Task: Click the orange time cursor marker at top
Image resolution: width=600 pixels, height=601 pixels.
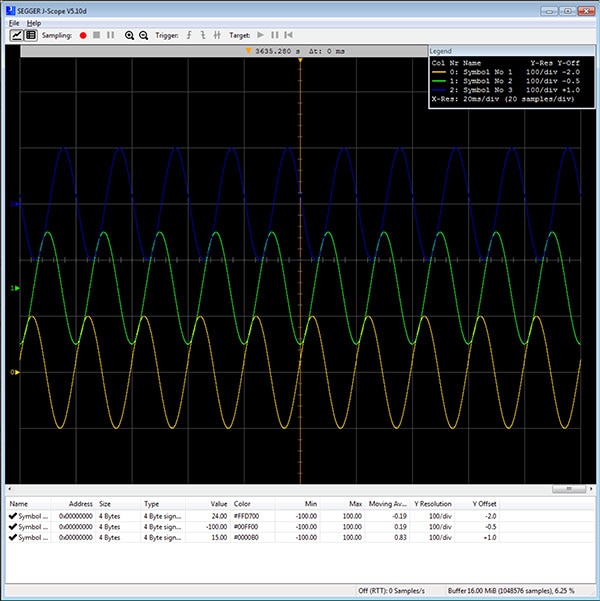Action: tap(248, 51)
